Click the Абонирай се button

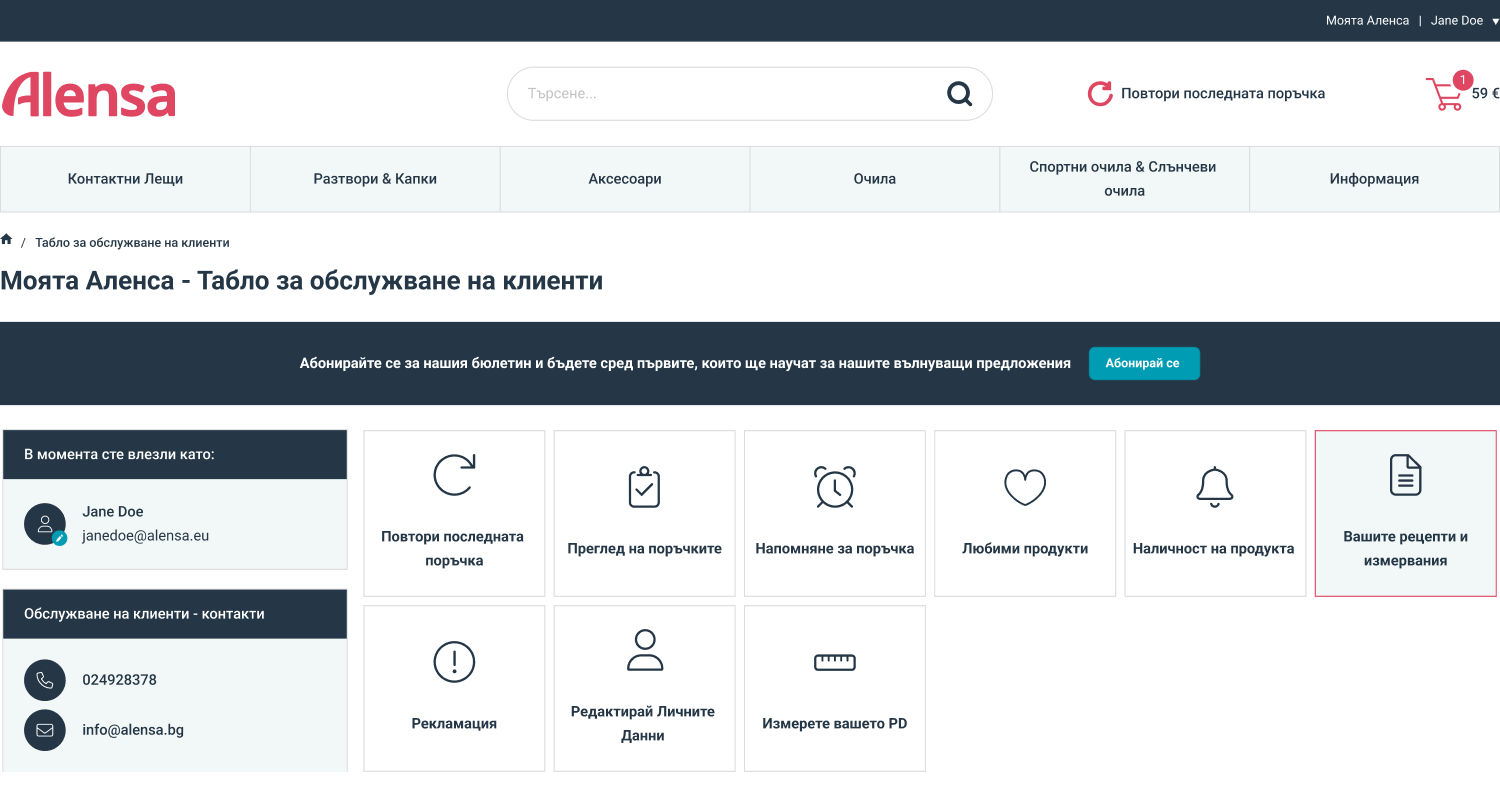tap(1144, 363)
